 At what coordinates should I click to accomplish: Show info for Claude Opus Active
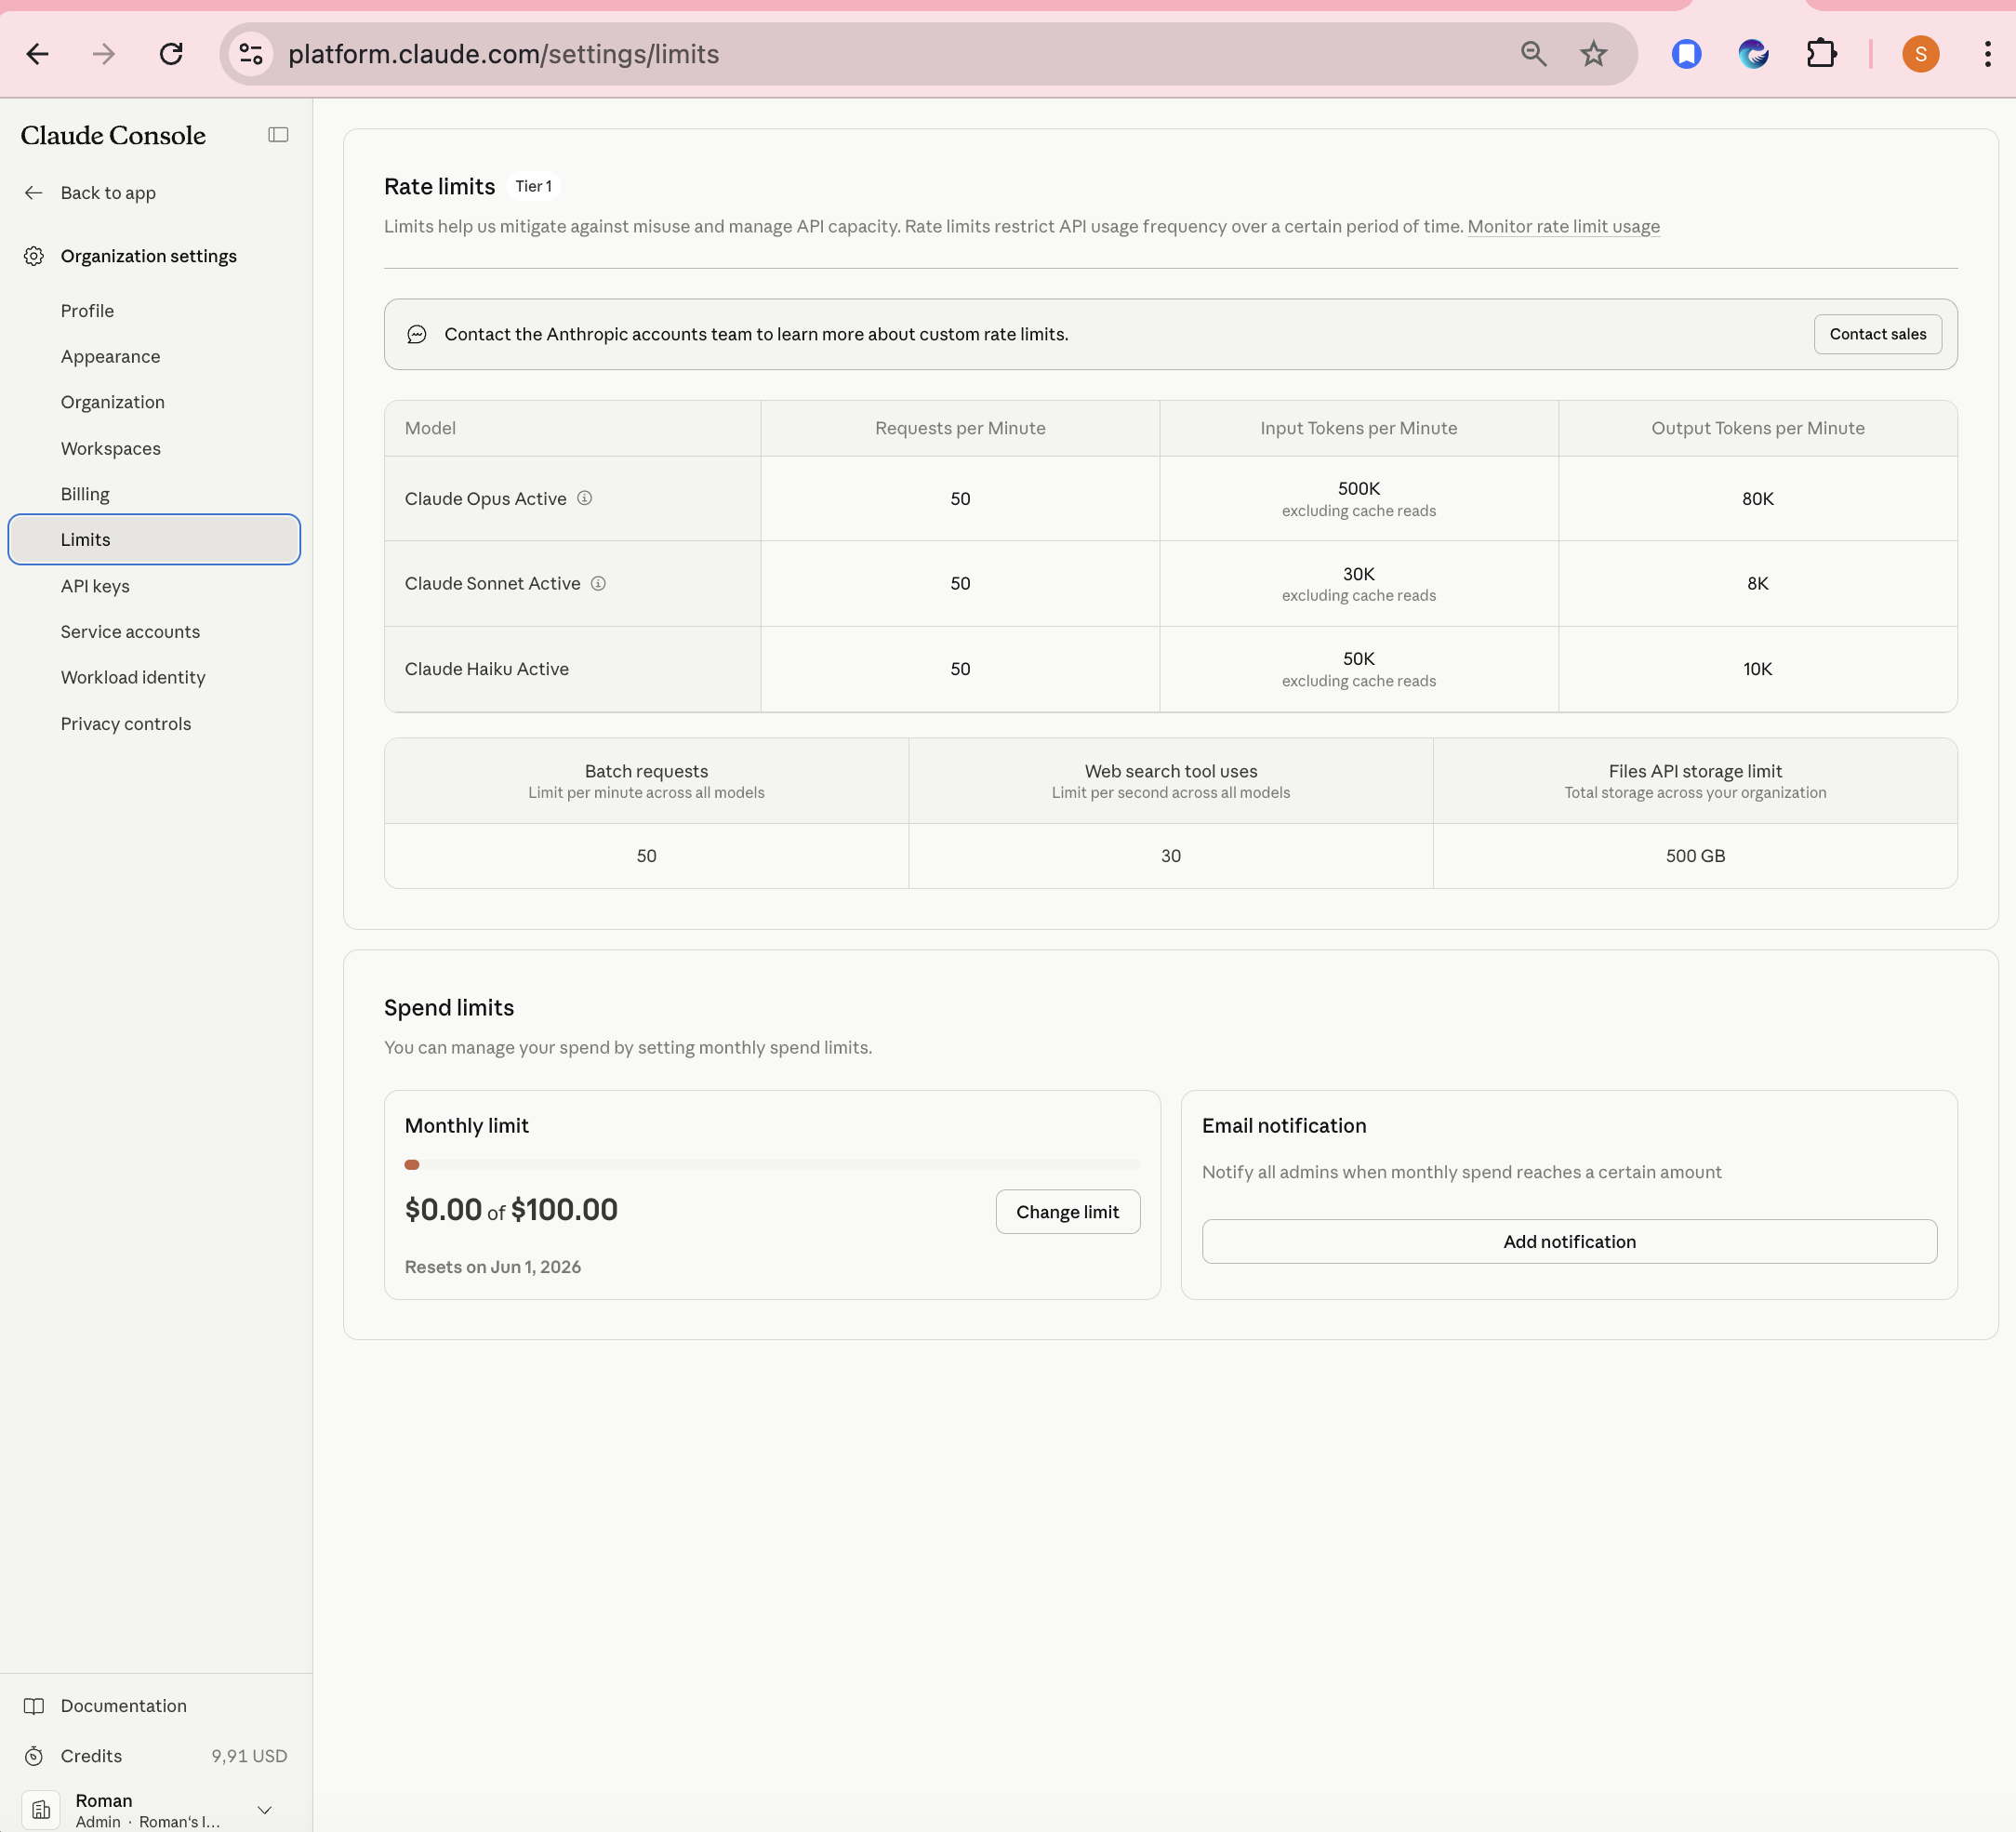(x=585, y=498)
